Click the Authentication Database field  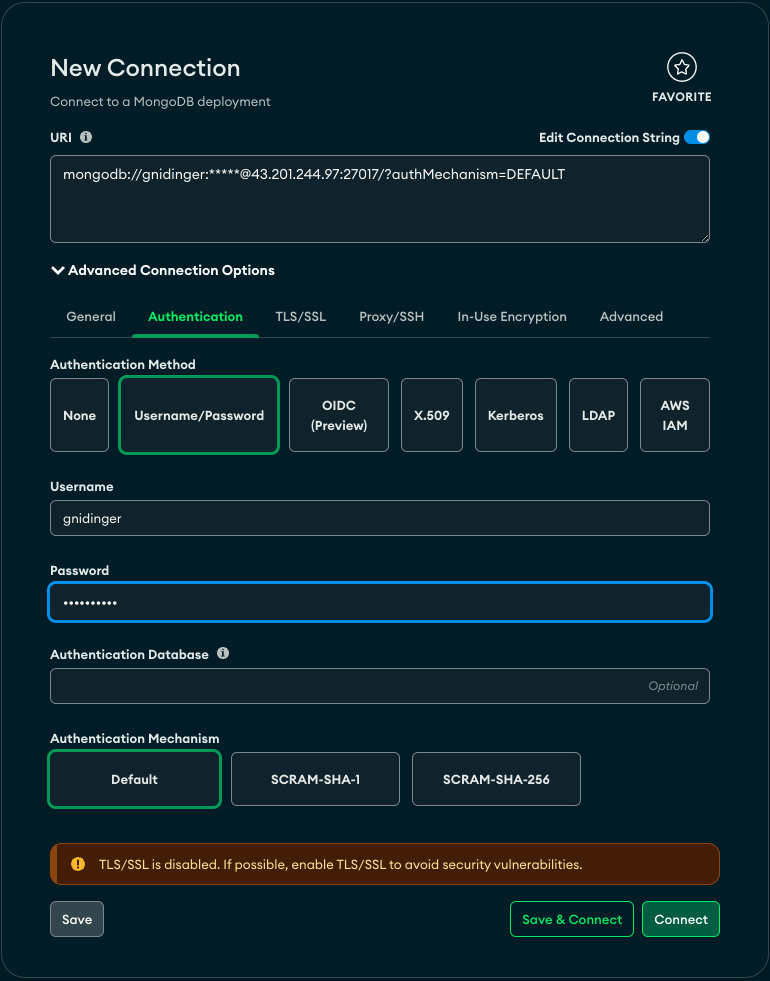pyautogui.click(x=380, y=686)
